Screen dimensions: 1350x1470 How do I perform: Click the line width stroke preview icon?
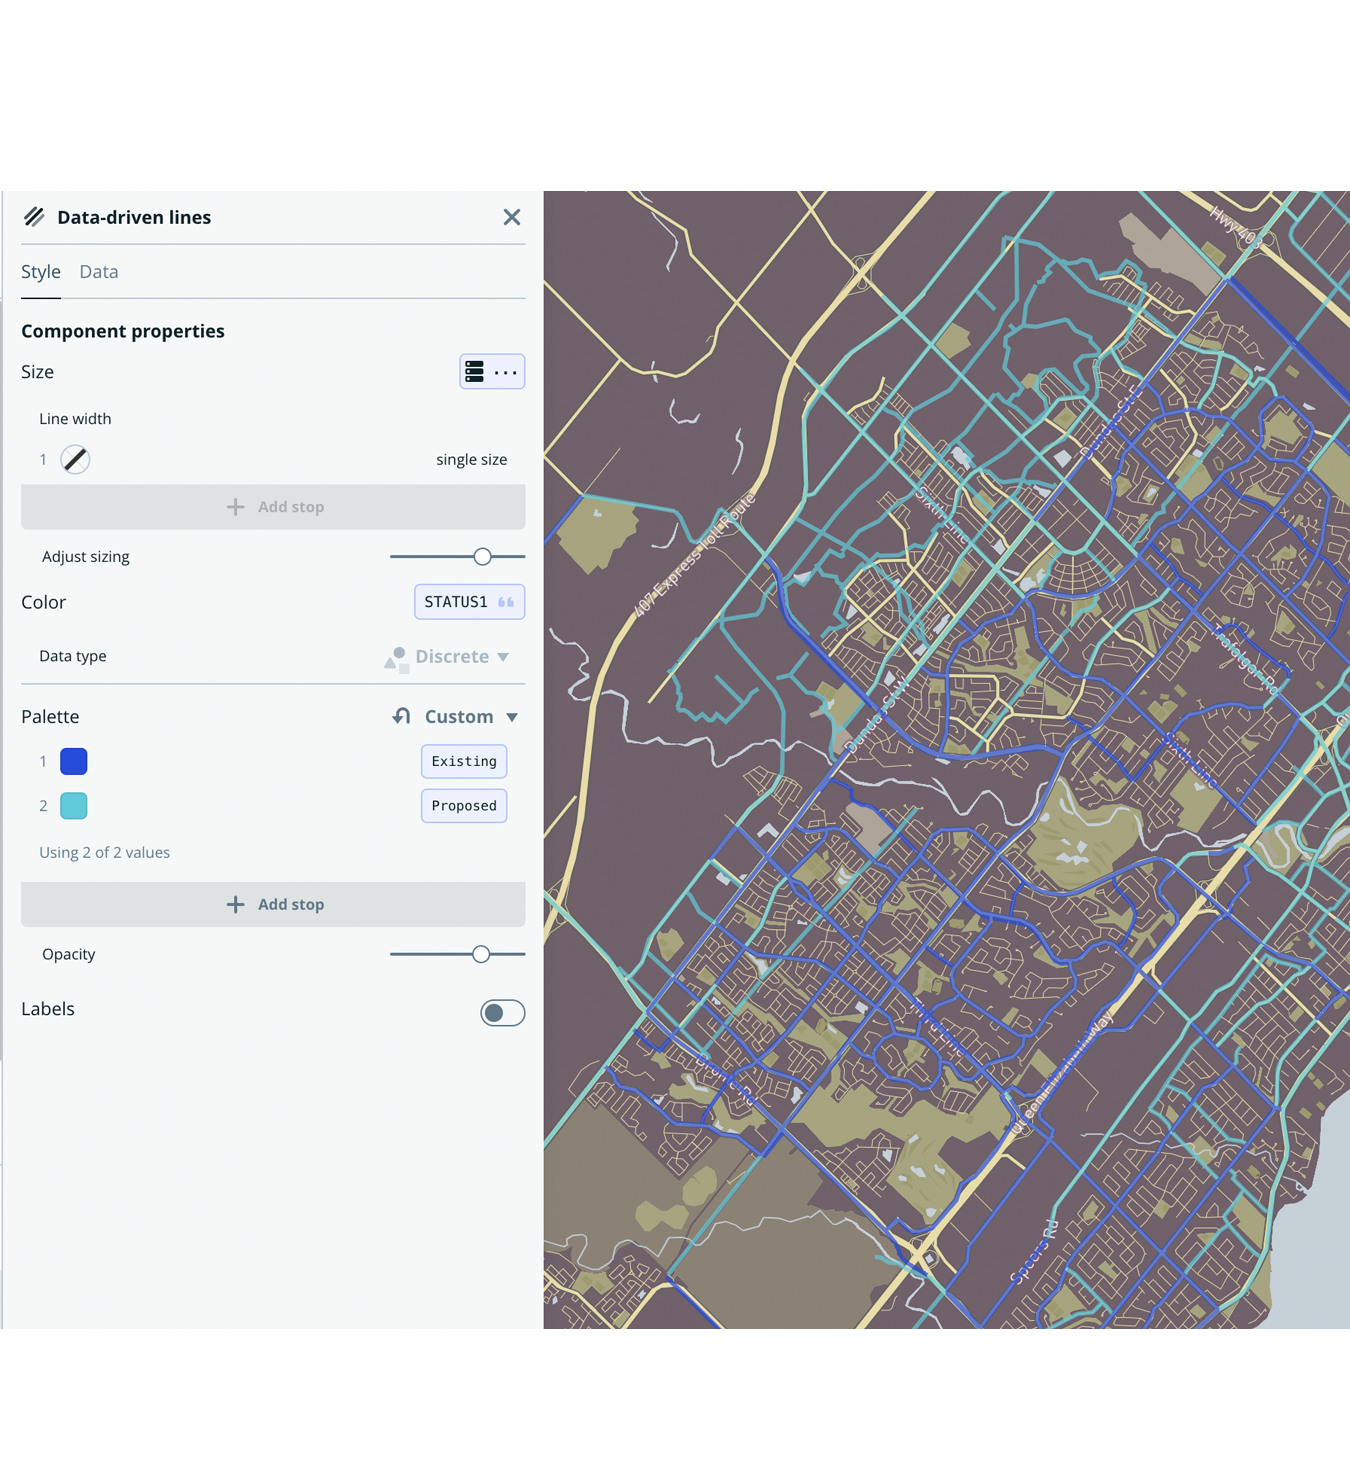tap(75, 460)
